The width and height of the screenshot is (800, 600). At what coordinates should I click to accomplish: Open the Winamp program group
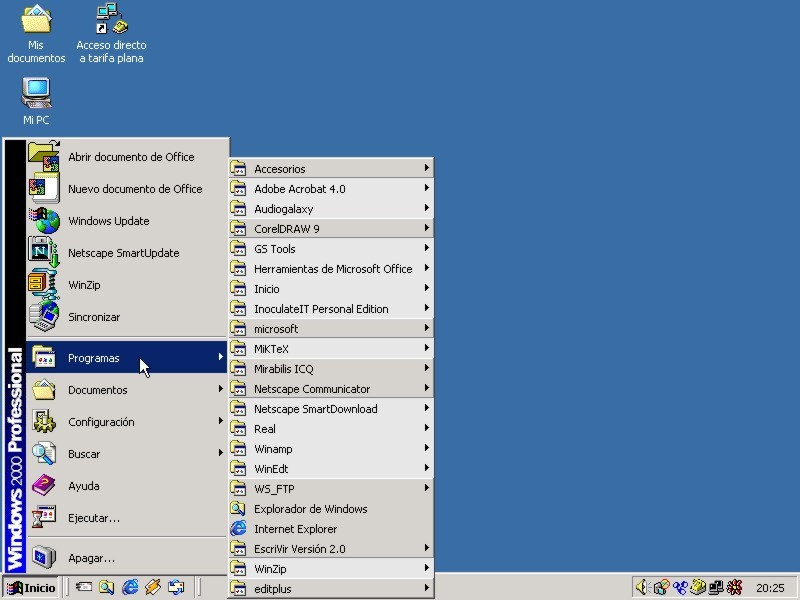(x=331, y=448)
